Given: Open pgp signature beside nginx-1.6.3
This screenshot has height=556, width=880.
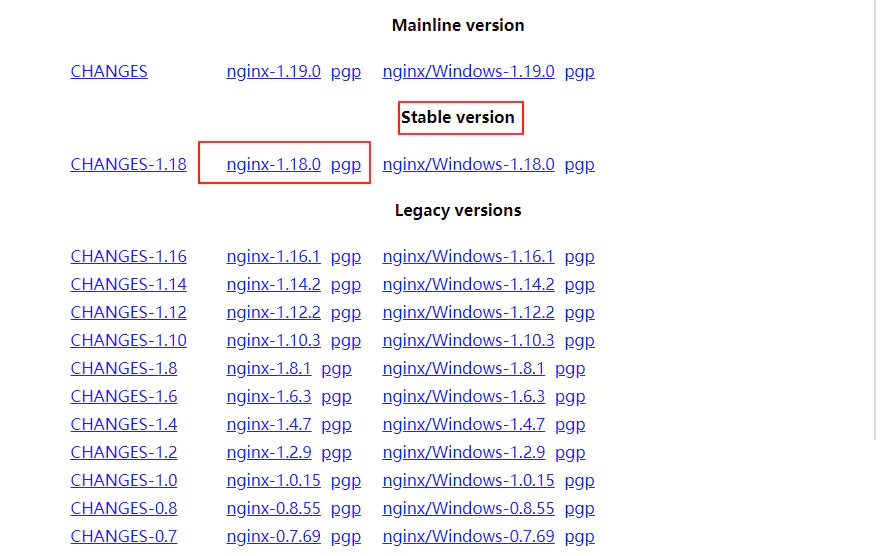Looking at the screenshot, I should click(336, 398).
